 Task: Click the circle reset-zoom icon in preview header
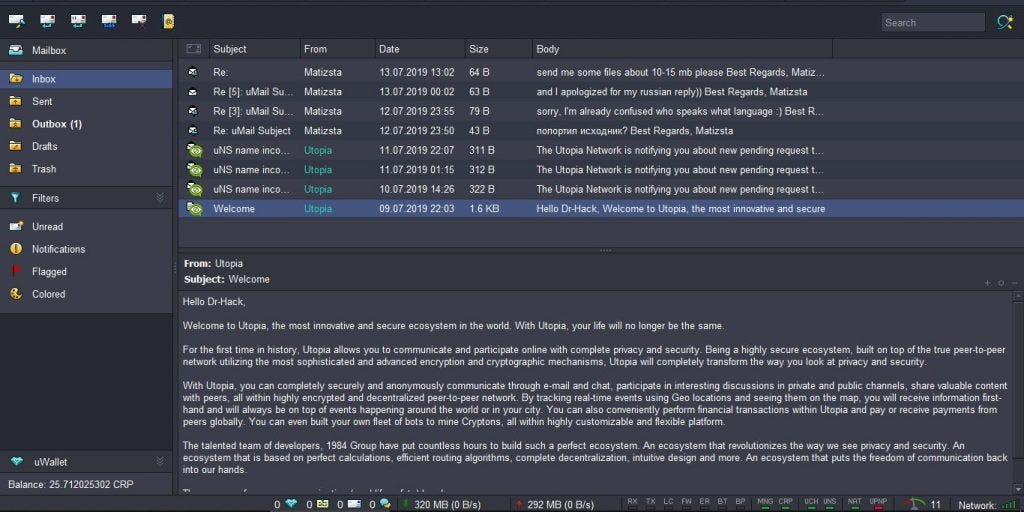(1000, 283)
